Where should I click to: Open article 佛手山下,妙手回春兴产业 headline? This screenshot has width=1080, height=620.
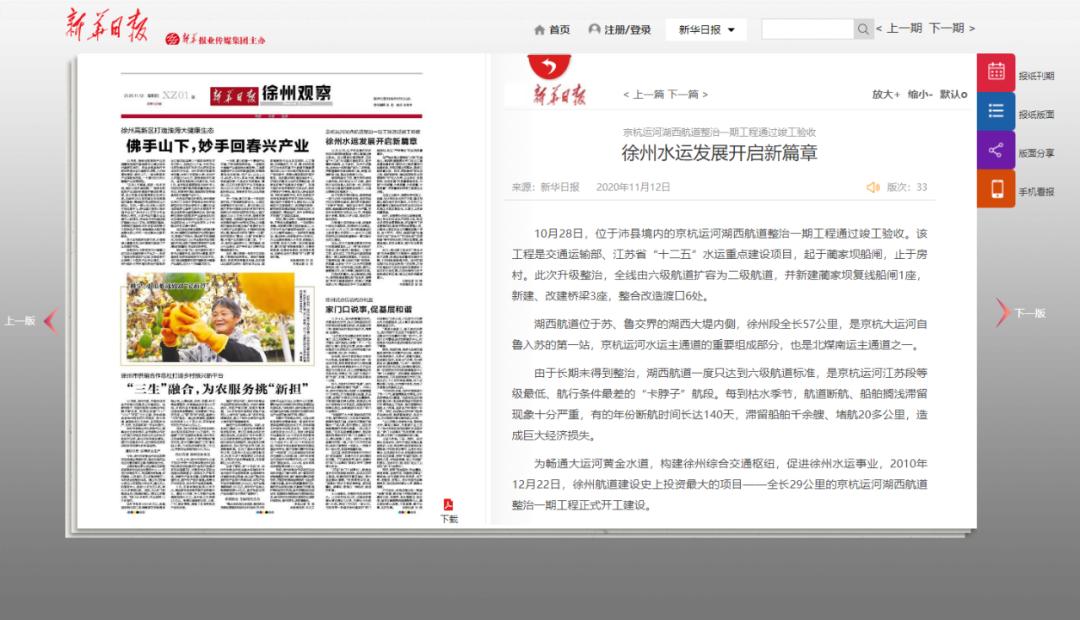point(217,146)
